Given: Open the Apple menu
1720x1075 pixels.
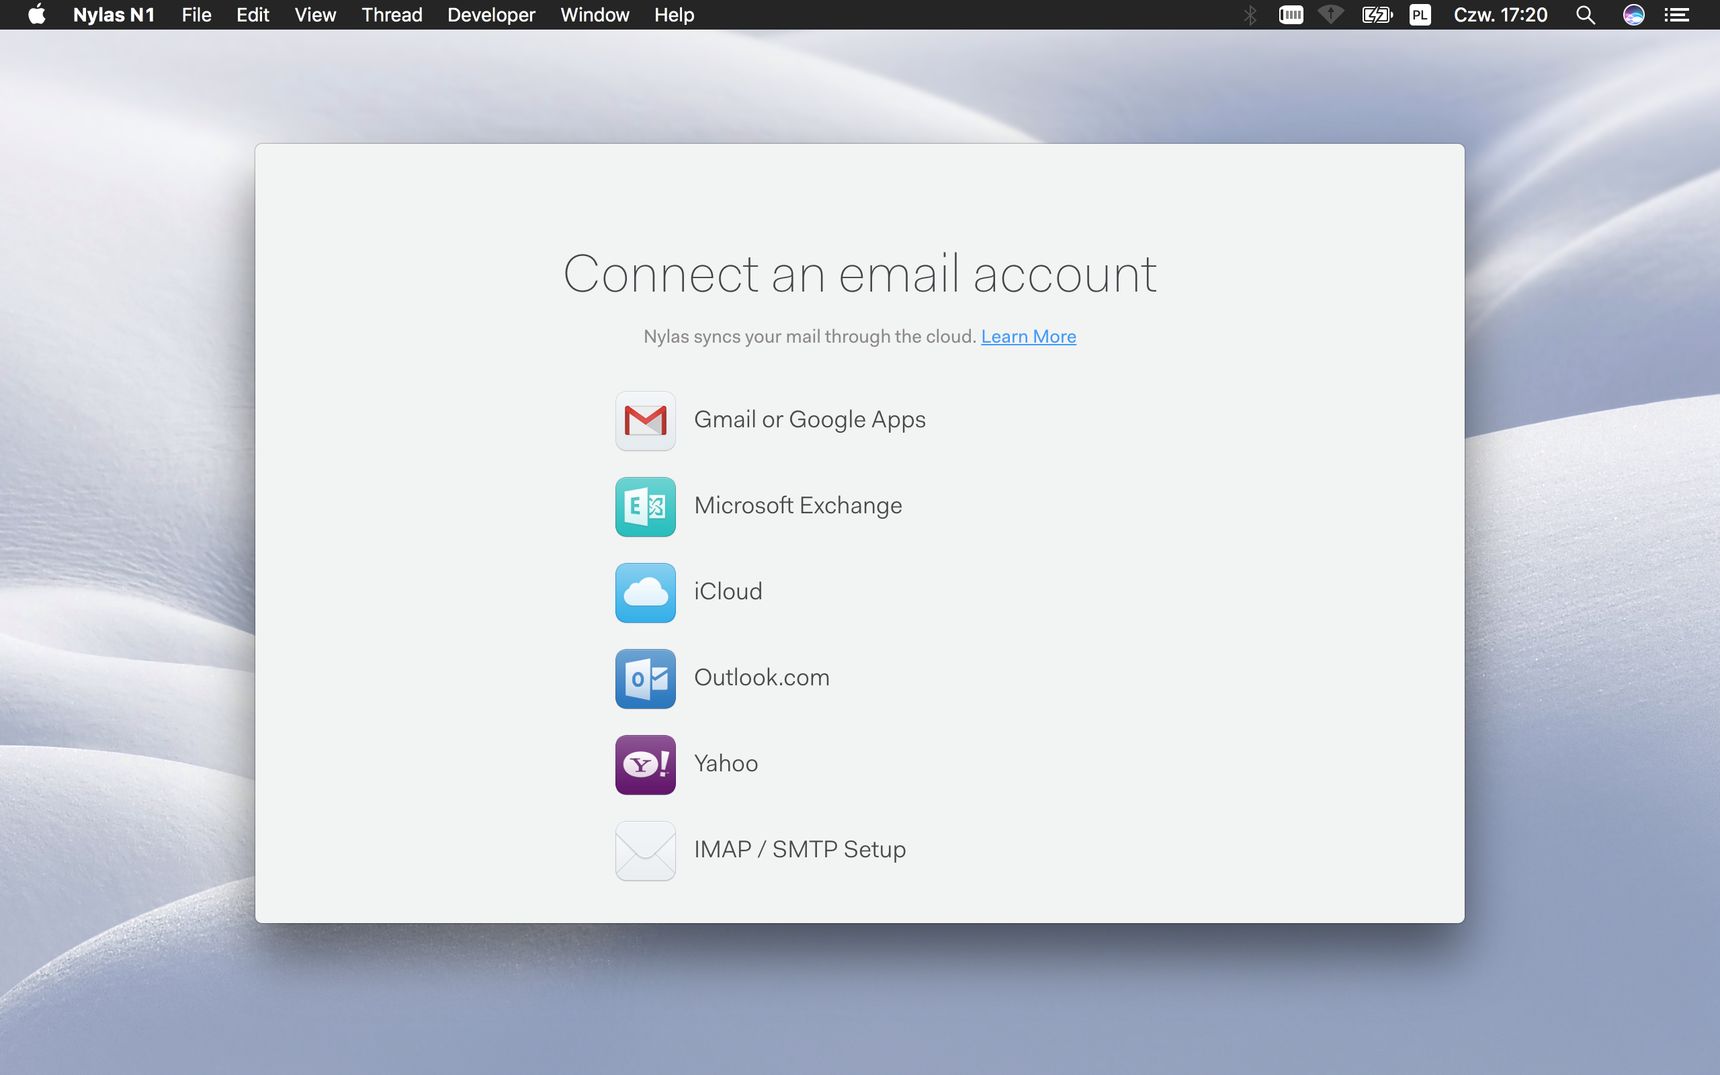Looking at the screenshot, I should (37, 14).
